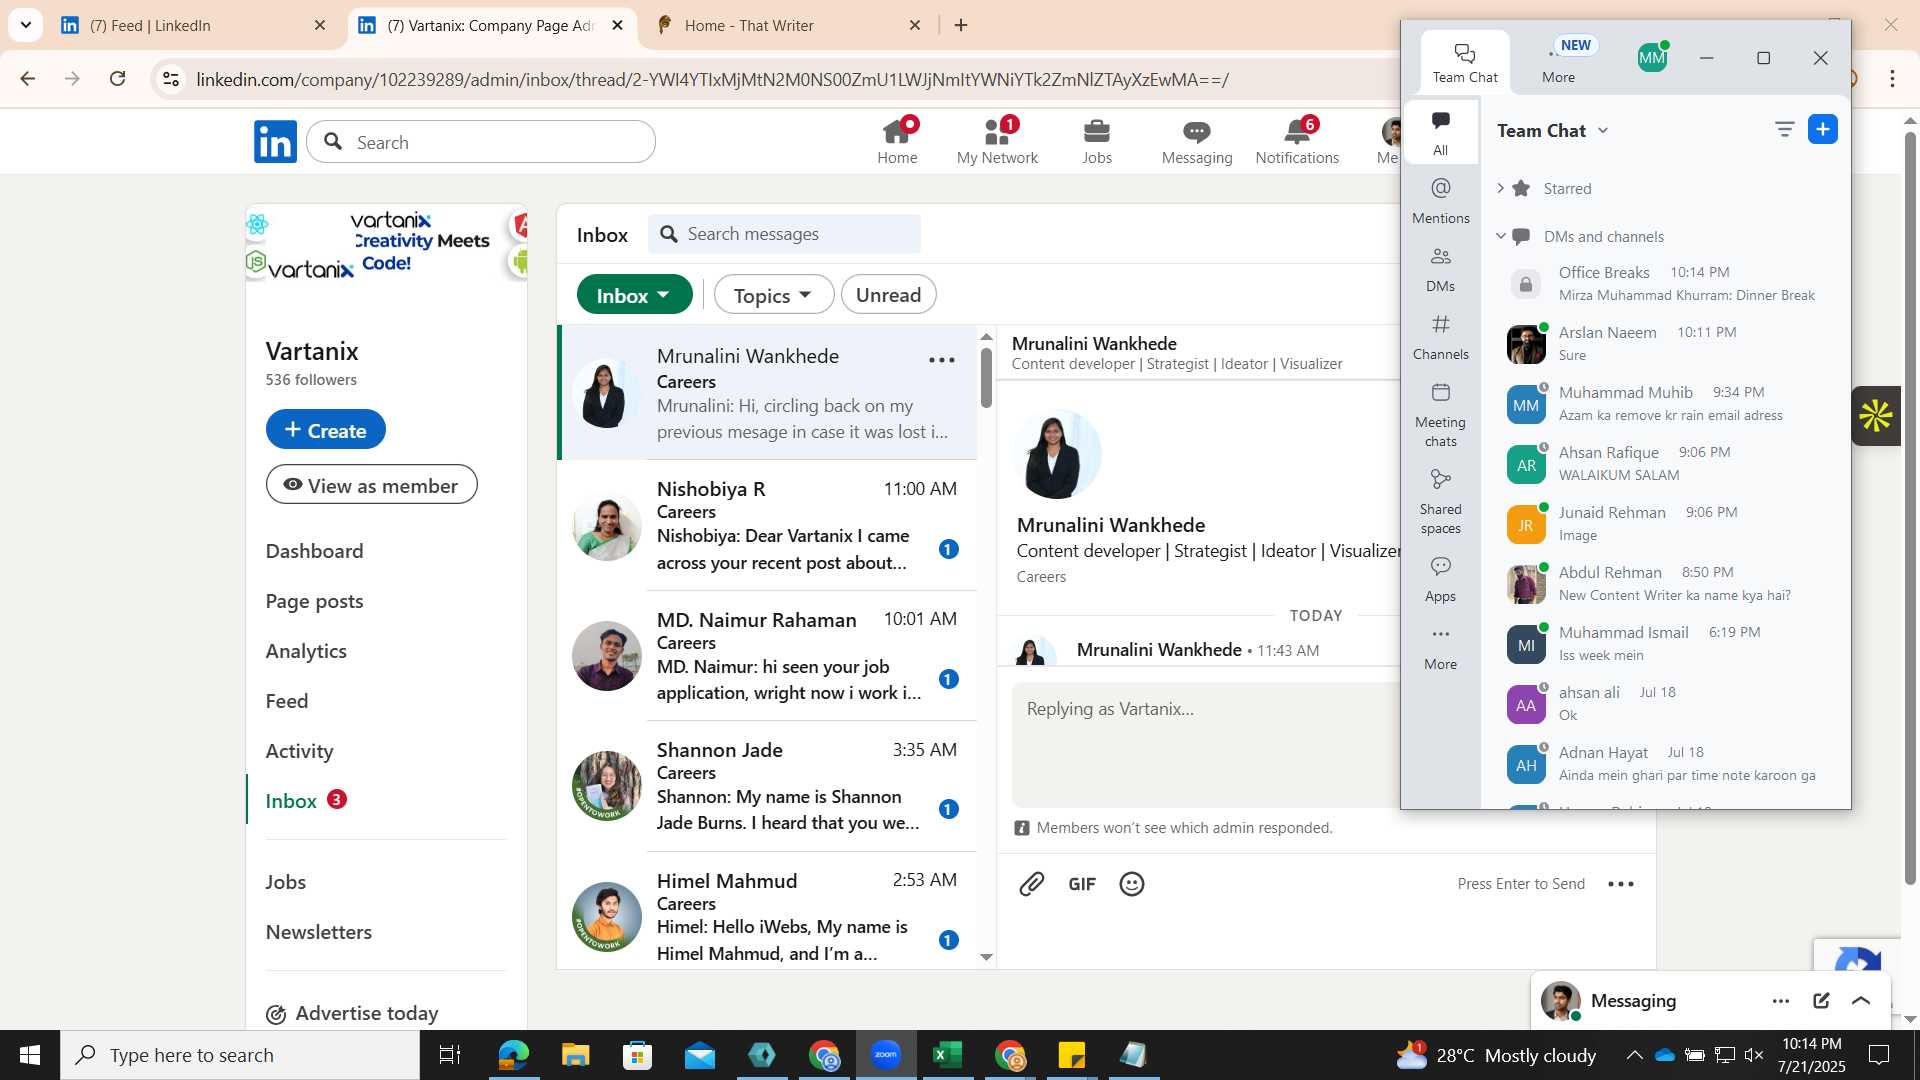Open Channels in Zoom sidebar
This screenshot has height=1080, width=1920.
(x=1440, y=337)
